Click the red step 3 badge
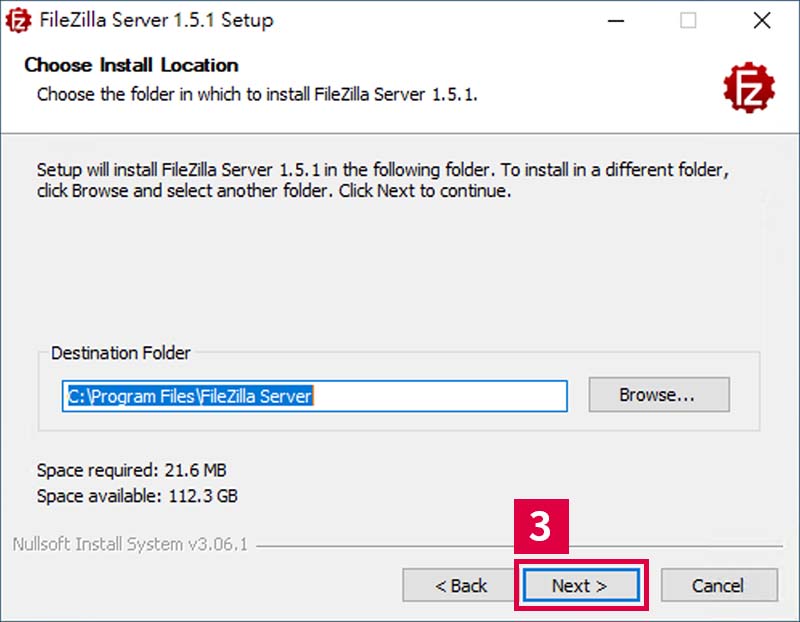The height and width of the screenshot is (622, 800). (541, 526)
